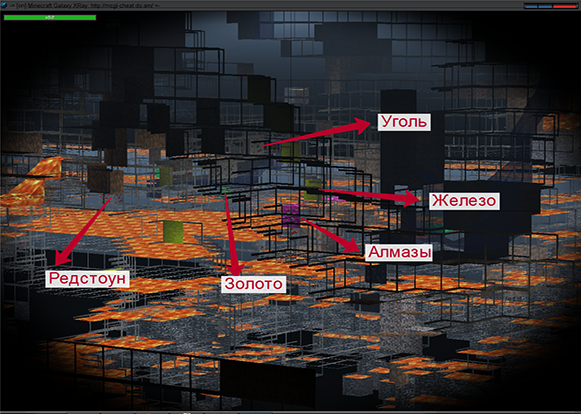
Task: Select the brown dirt block above the Редстоун arrow
Action: [x=106, y=180]
